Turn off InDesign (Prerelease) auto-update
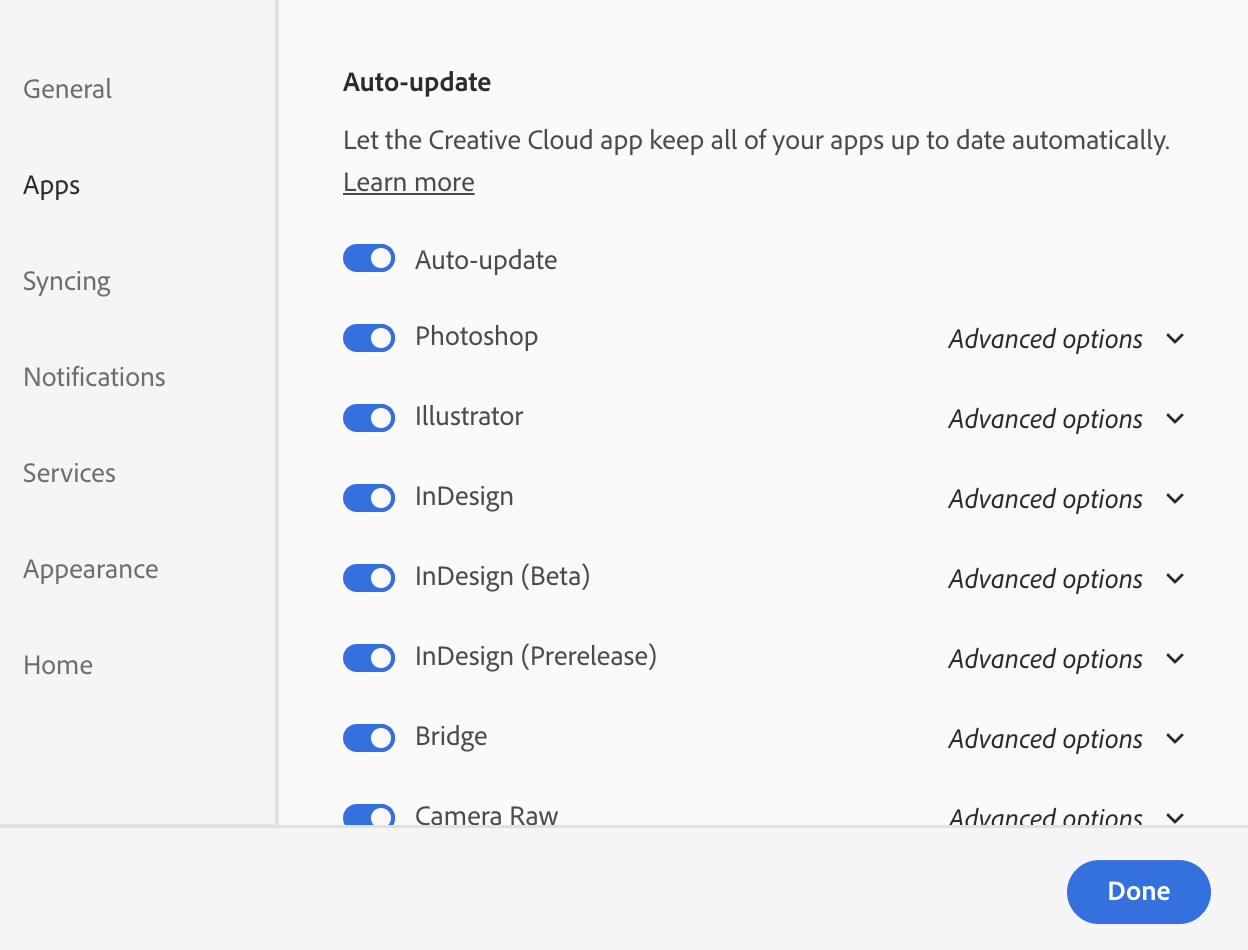 tap(369, 658)
